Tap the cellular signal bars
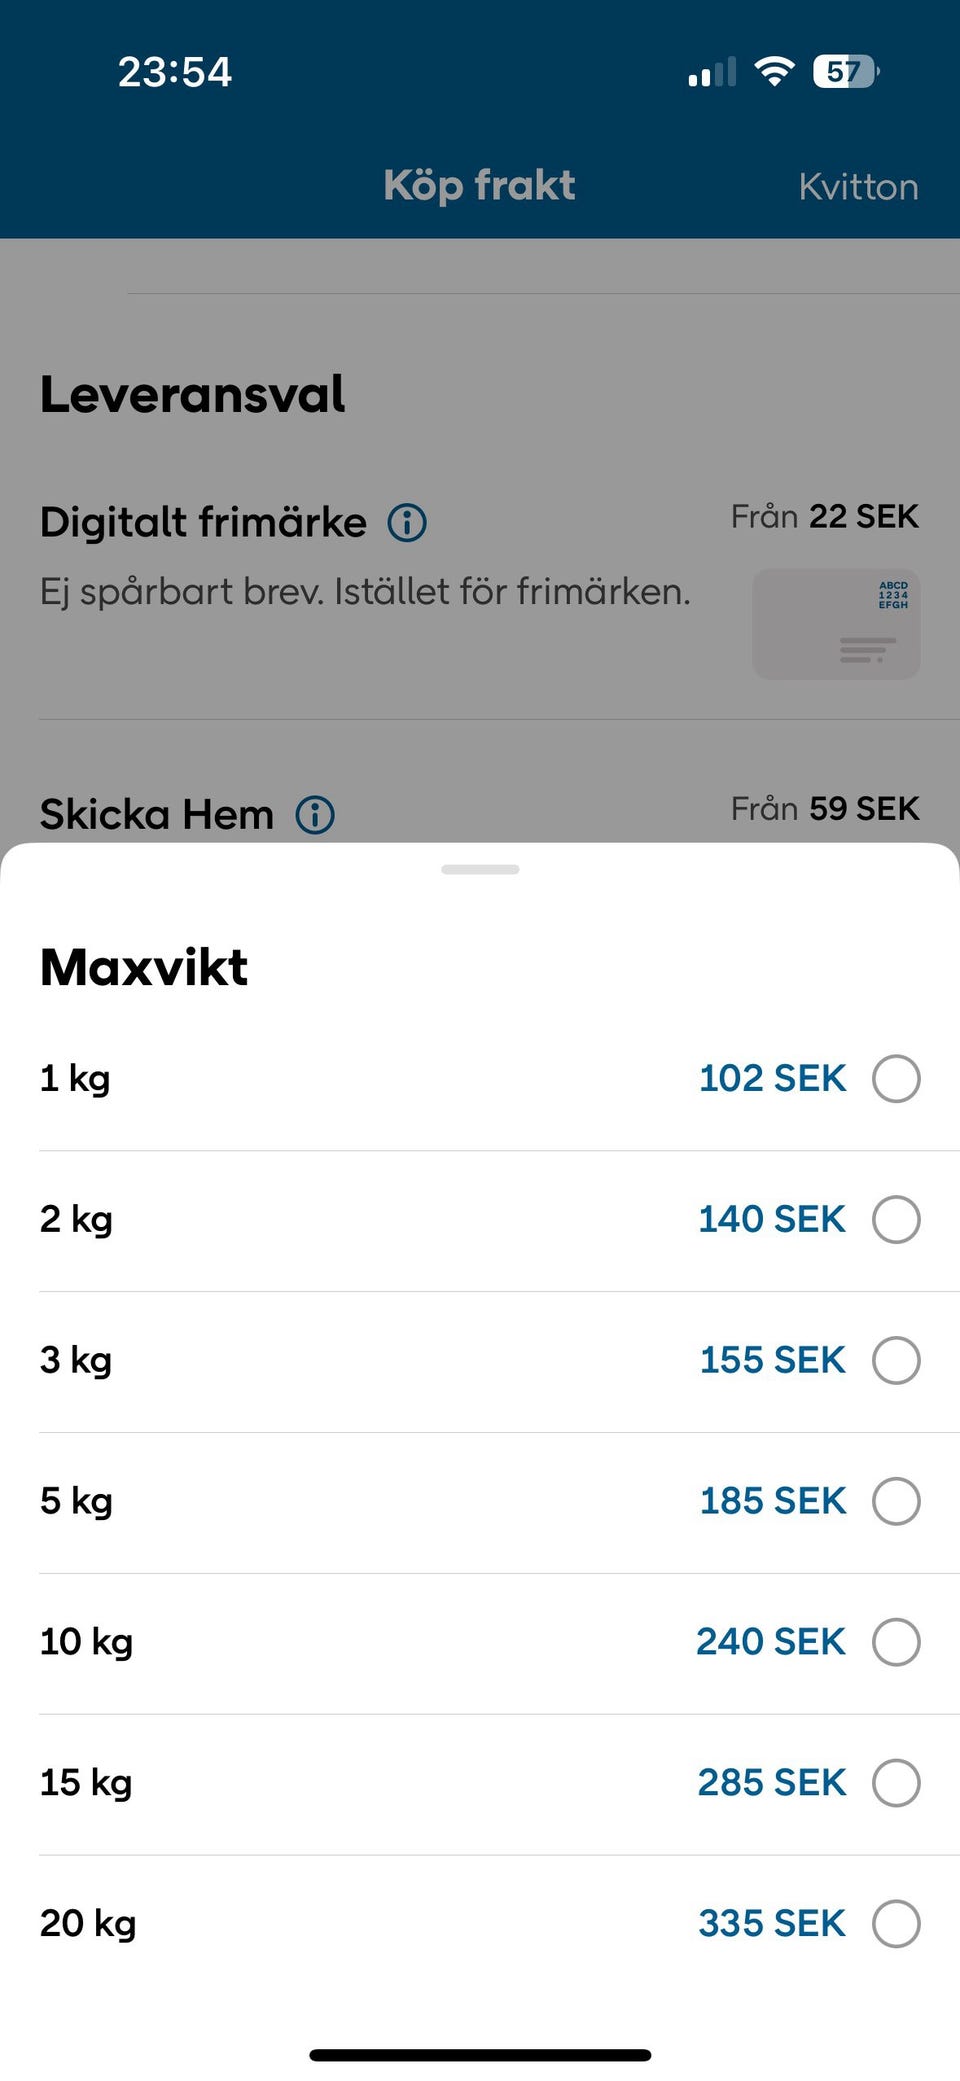Image resolution: width=960 pixels, height=2081 pixels. point(712,72)
